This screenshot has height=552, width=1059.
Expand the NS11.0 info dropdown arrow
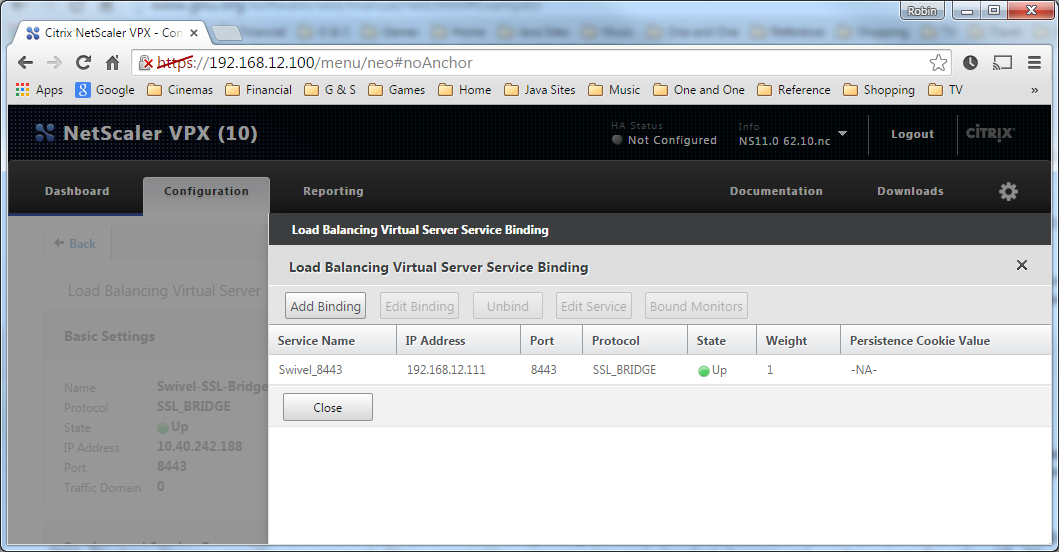point(842,133)
